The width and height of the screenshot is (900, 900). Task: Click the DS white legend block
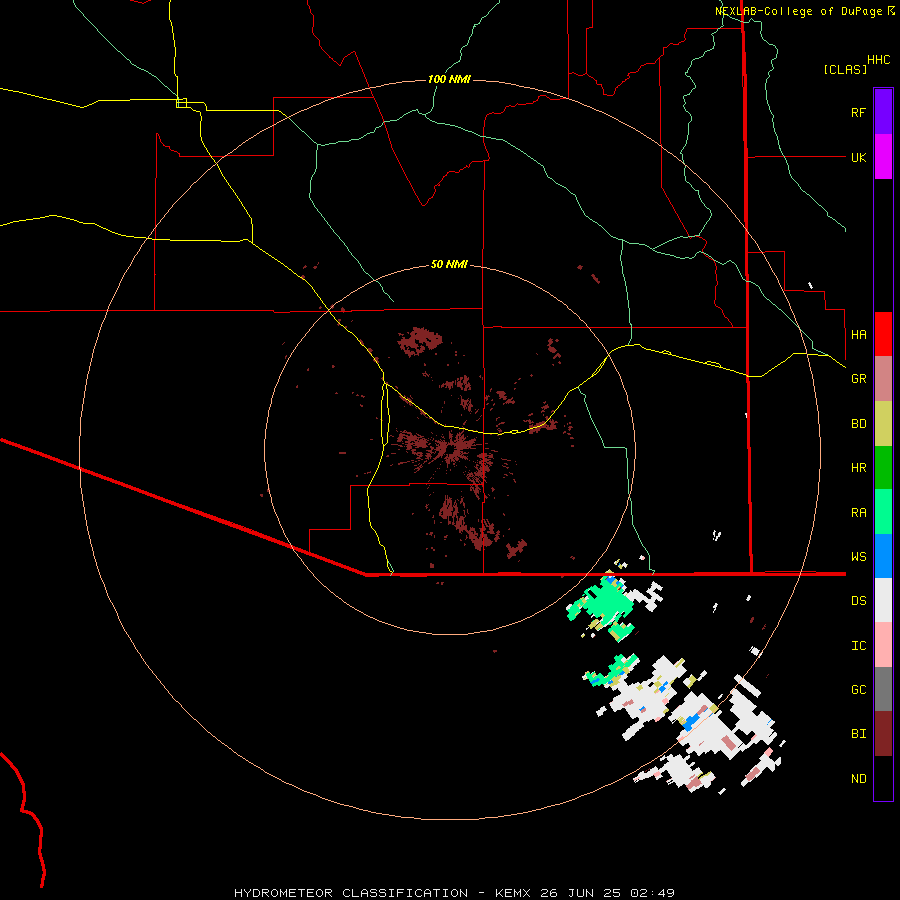[x=883, y=600]
